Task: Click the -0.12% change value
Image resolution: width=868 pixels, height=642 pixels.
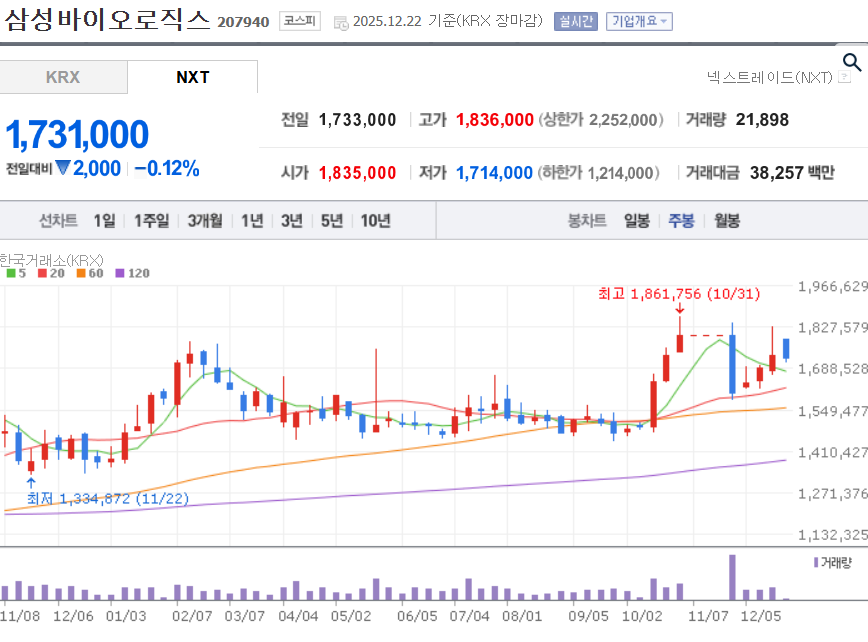Action: 167,168
